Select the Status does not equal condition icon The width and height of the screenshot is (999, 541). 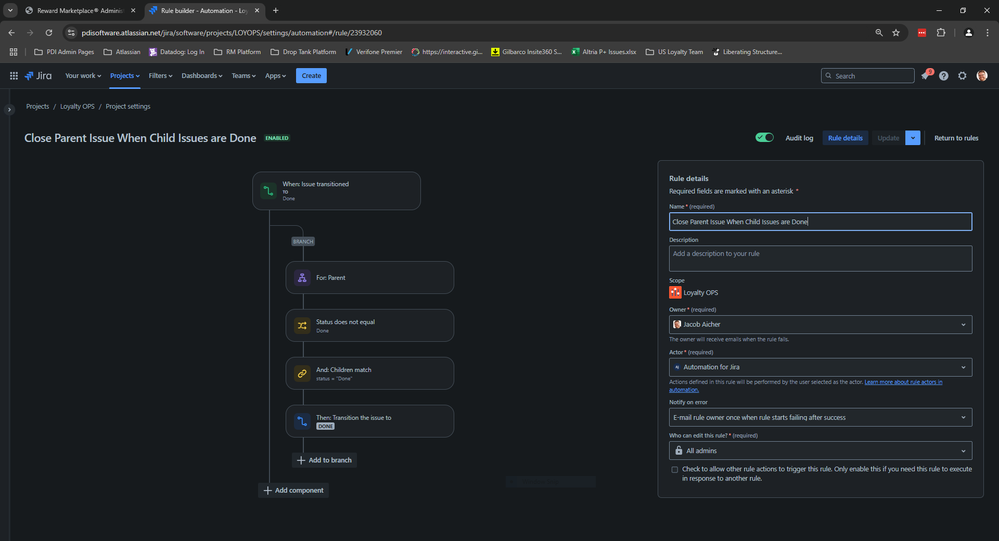(x=302, y=326)
